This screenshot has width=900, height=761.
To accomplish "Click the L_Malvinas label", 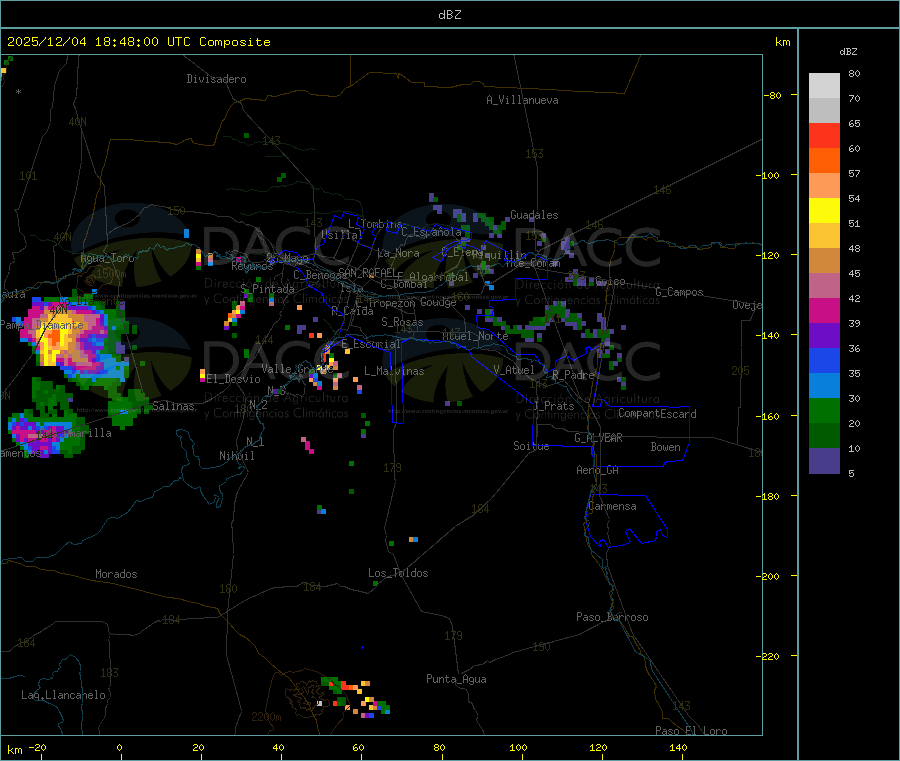I will (x=394, y=371).
